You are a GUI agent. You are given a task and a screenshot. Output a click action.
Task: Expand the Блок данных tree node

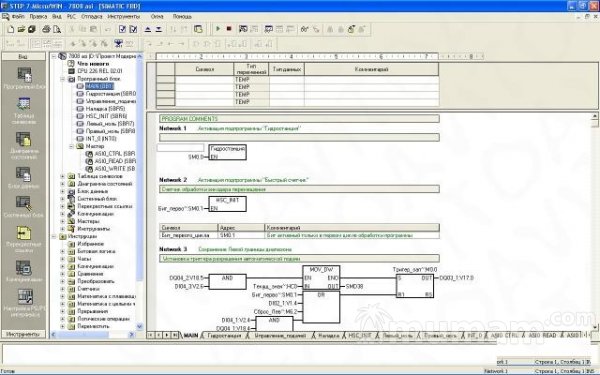[63, 191]
